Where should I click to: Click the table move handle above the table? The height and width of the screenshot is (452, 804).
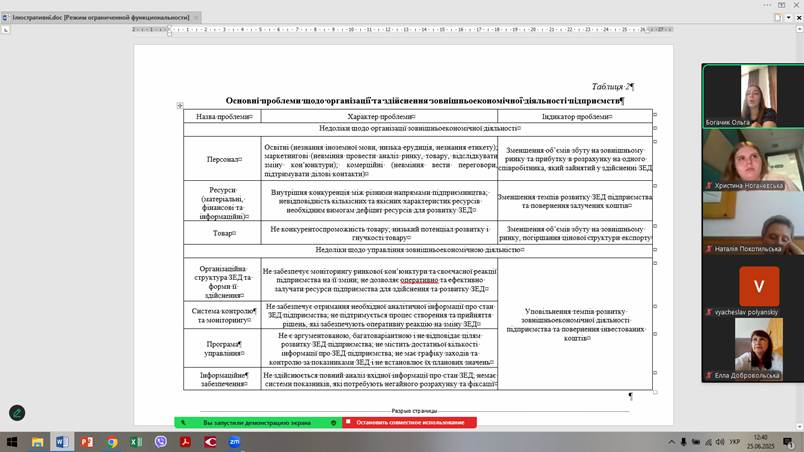(180, 105)
